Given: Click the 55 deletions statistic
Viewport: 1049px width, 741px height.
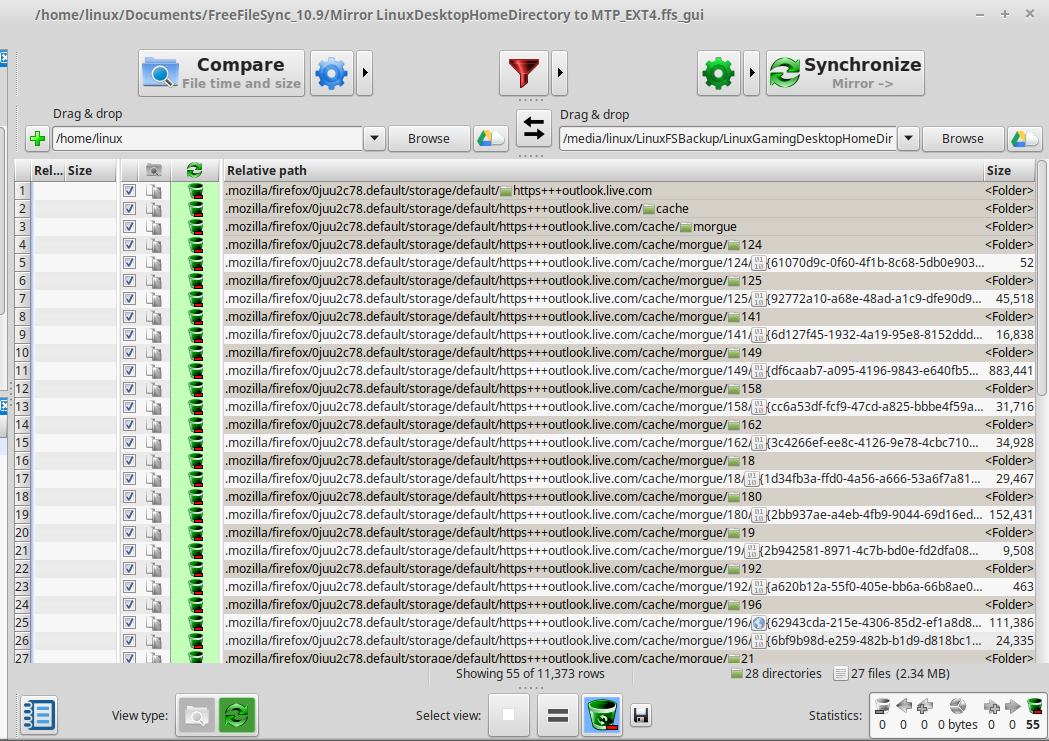Looking at the screenshot, I should (x=1034, y=716).
